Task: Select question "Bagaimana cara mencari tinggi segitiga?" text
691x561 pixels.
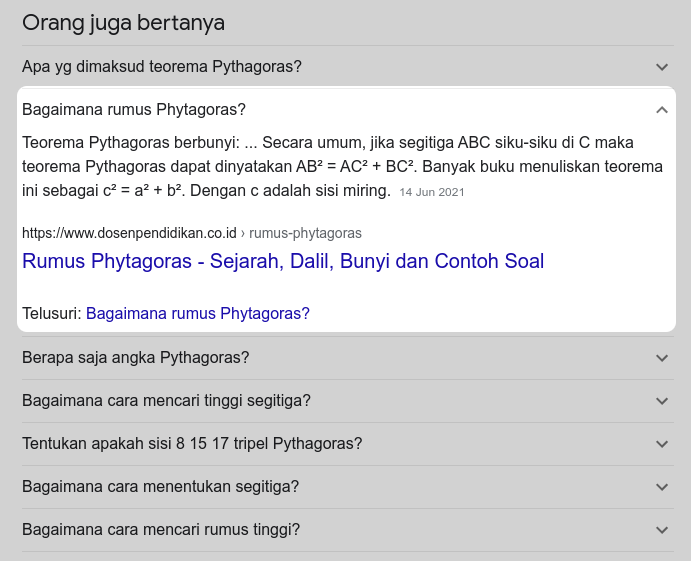Action: coord(166,401)
